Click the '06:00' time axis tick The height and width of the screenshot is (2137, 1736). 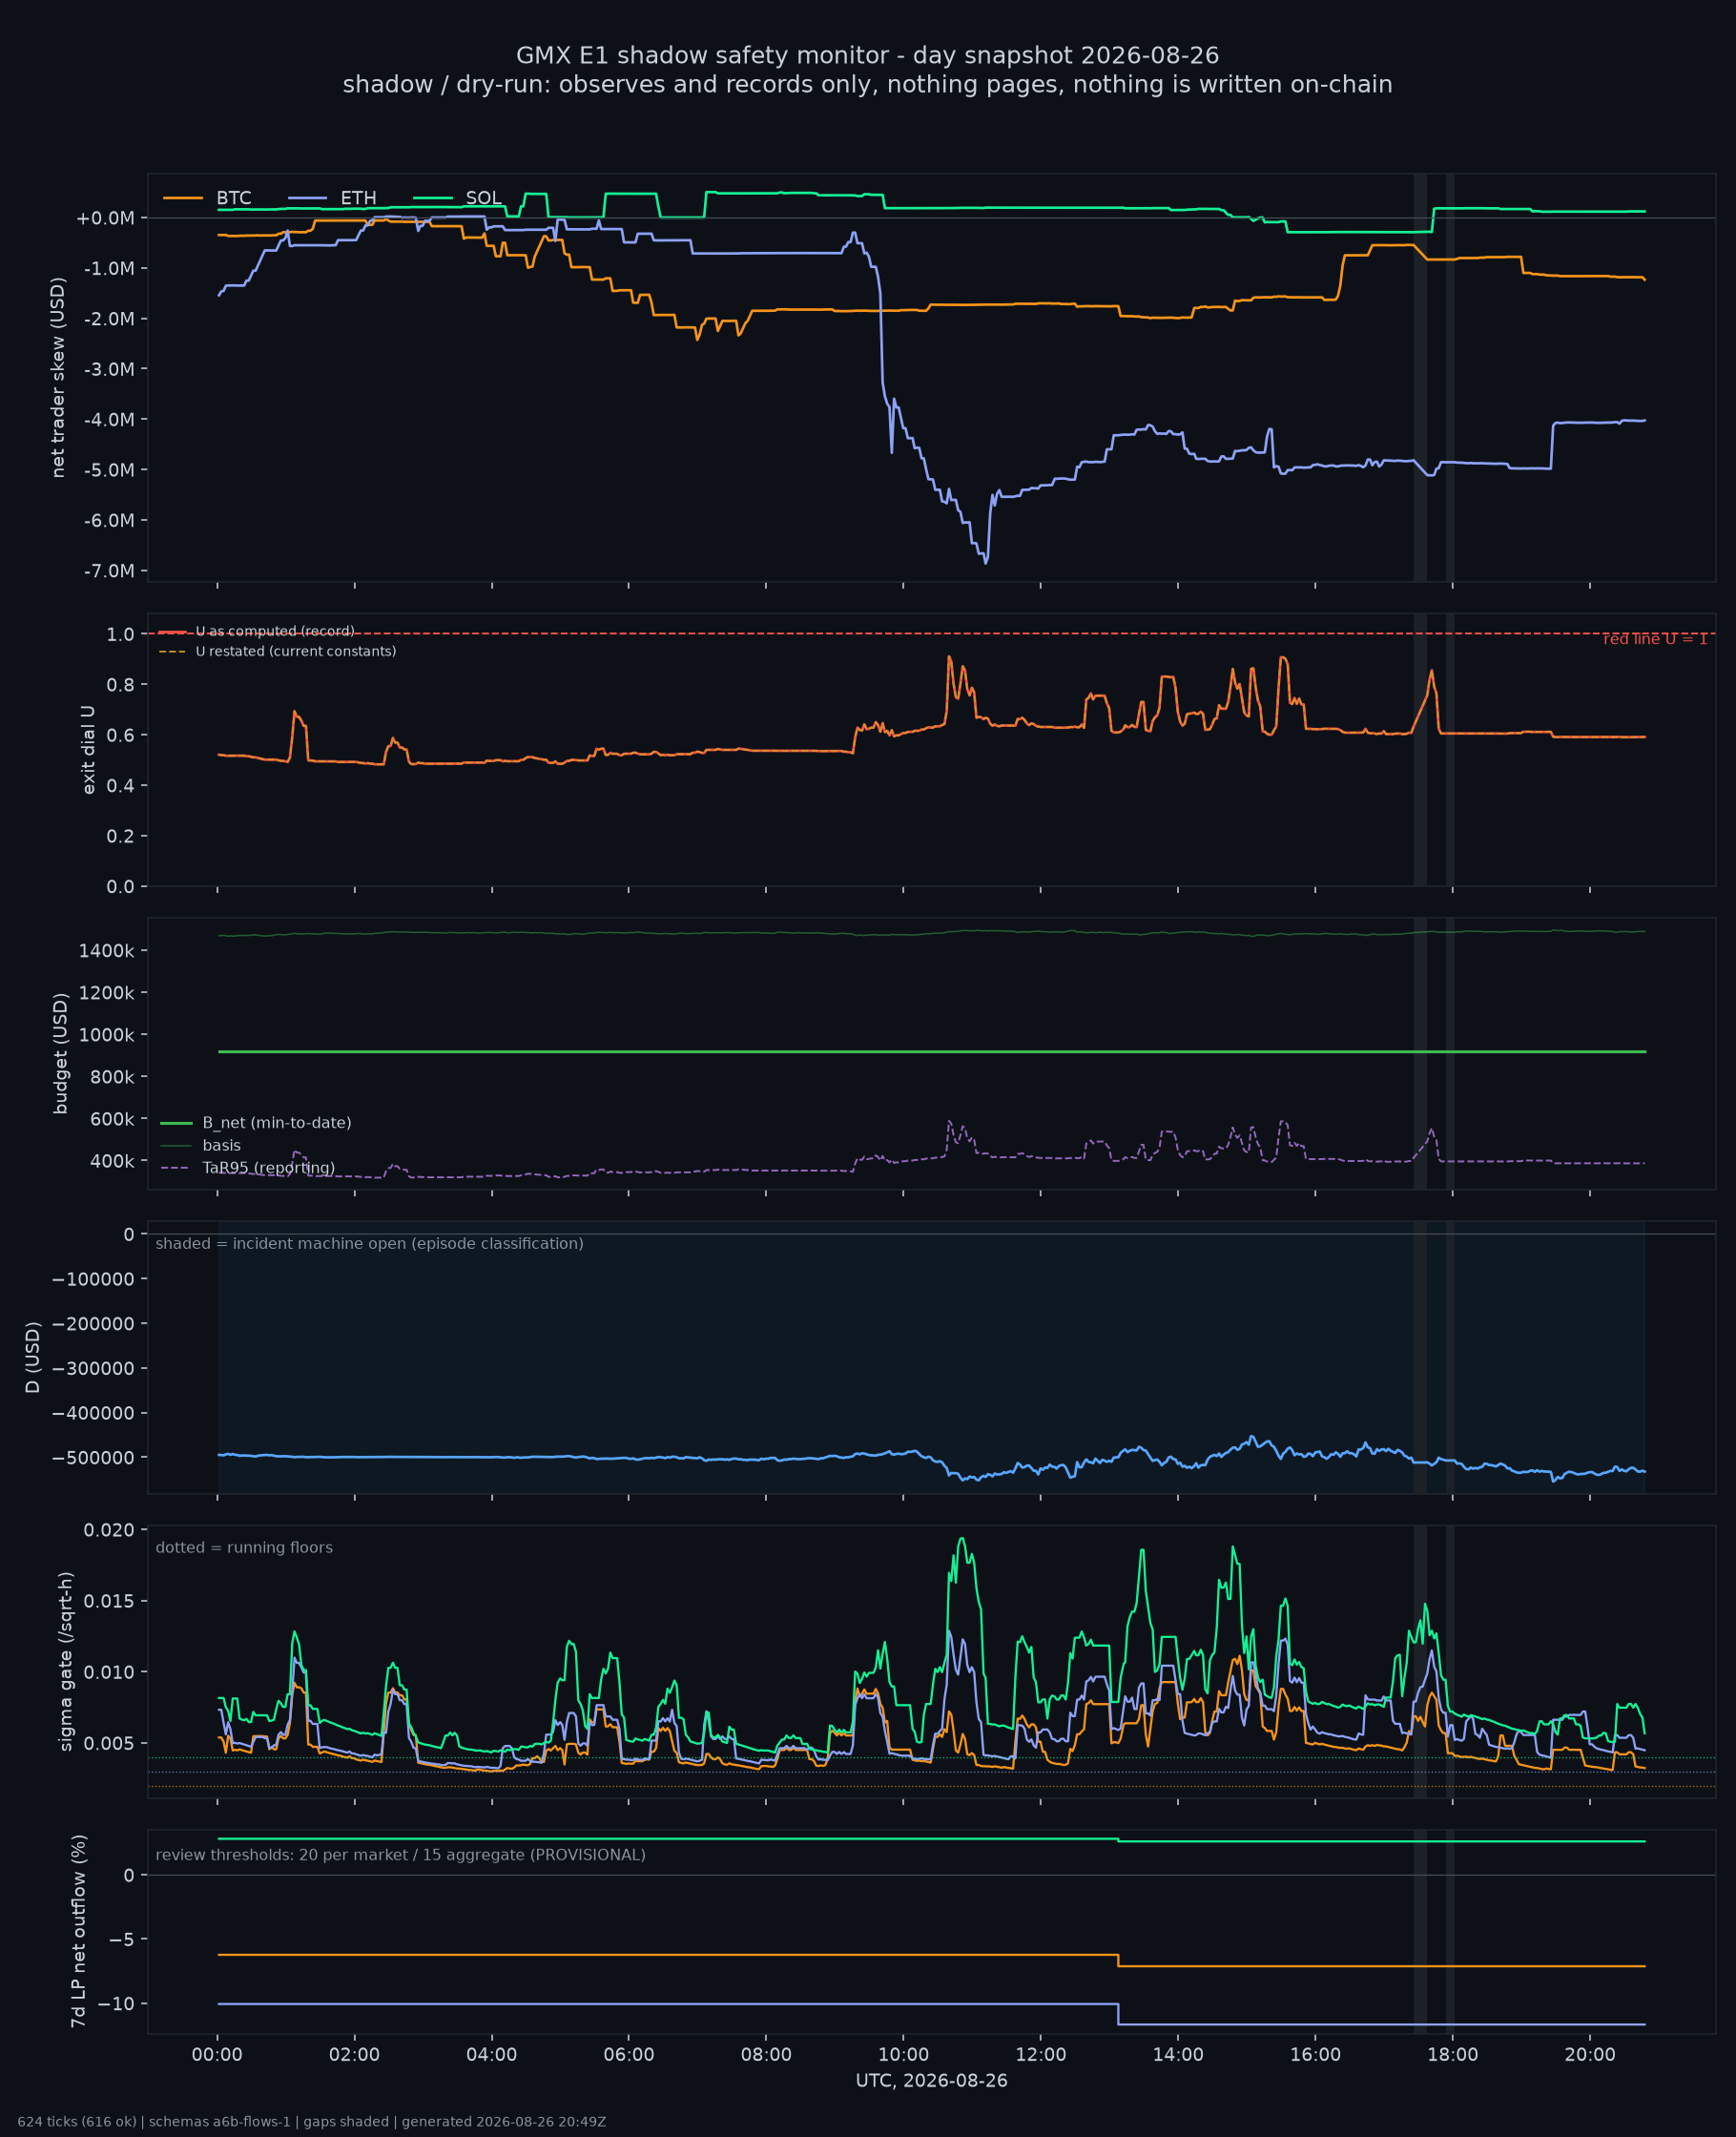click(x=629, y=2055)
